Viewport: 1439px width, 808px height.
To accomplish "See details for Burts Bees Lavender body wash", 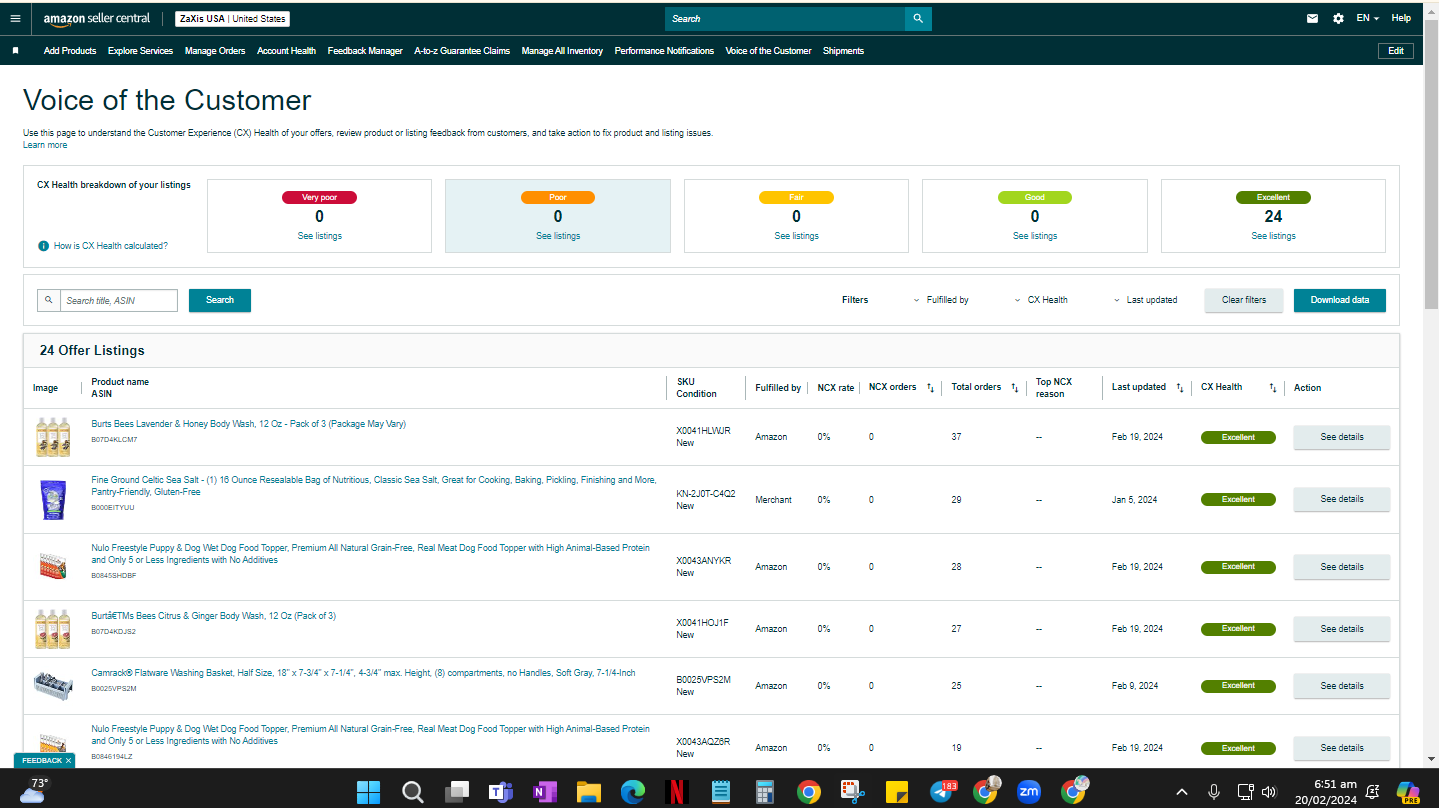I will coord(1342,437).
